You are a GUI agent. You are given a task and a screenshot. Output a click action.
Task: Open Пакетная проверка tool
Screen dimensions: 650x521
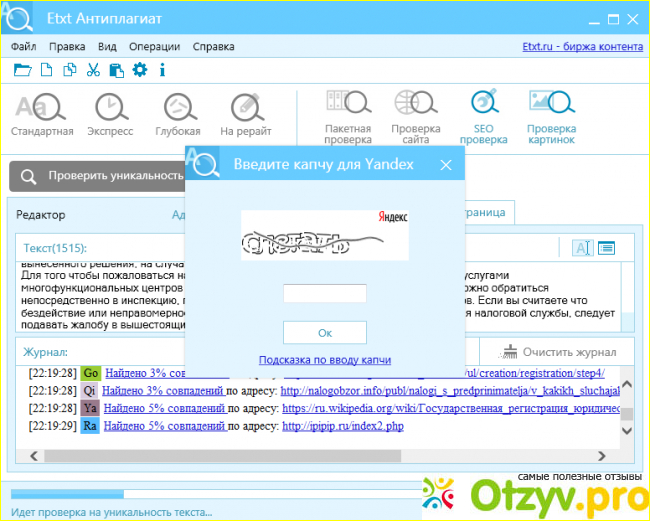tap(347, 117)
